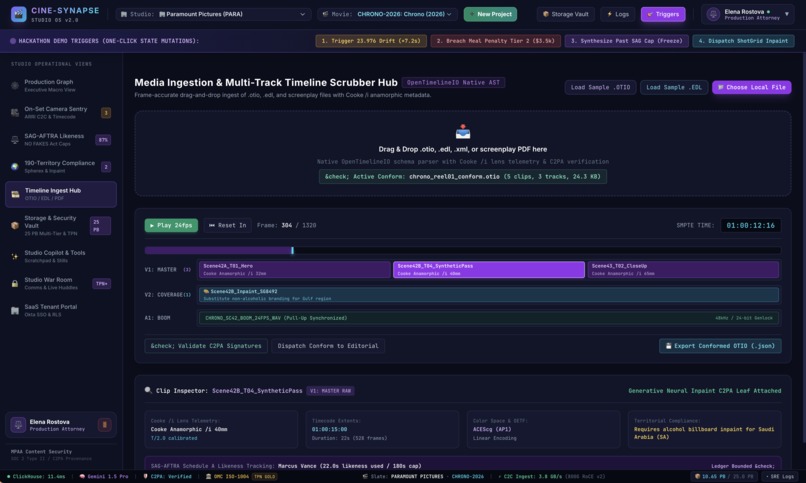Image resolution: width=806 pixels, height=483 pixels.
Task: Click the Clip Inspector magnifier icon
Action: [x=148, y=390]
